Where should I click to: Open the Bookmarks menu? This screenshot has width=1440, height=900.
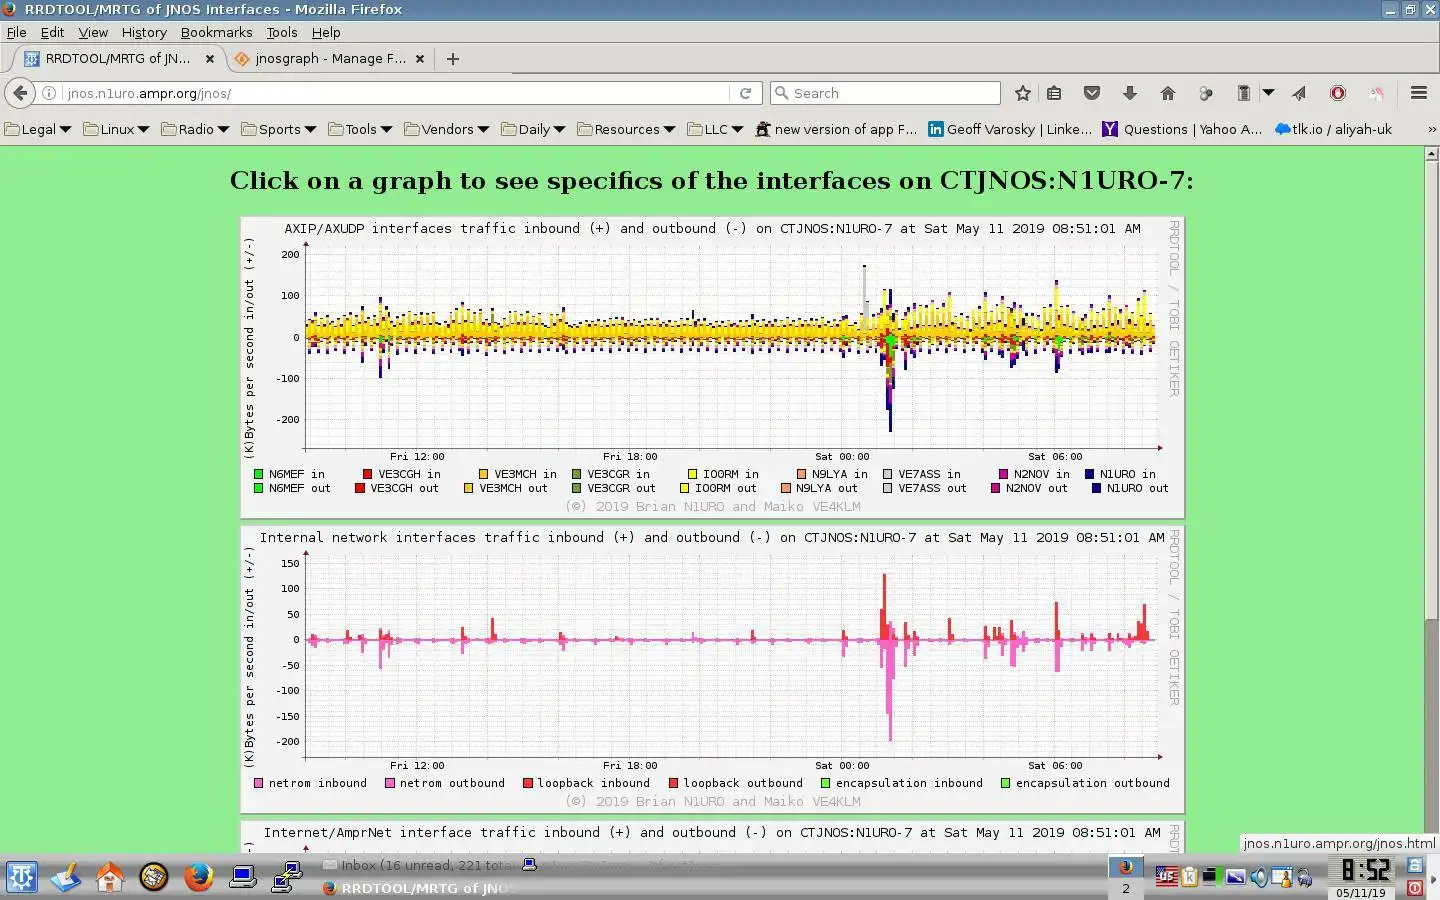coord(216,32)
